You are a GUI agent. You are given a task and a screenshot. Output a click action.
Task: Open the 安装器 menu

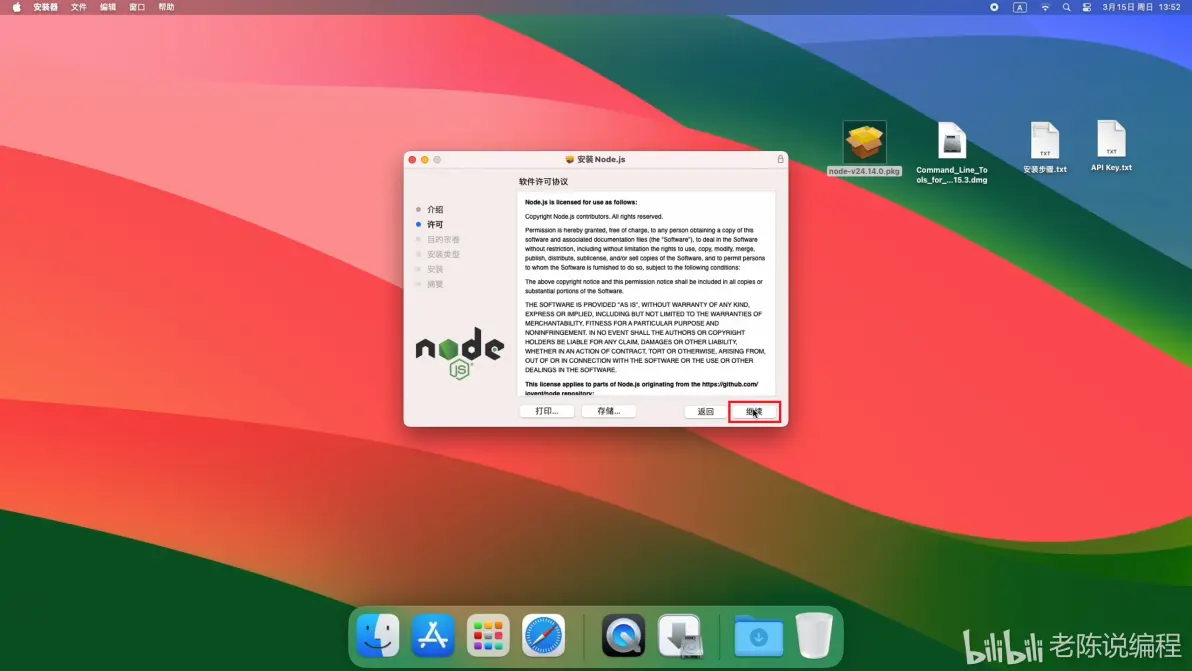(46, 7)
